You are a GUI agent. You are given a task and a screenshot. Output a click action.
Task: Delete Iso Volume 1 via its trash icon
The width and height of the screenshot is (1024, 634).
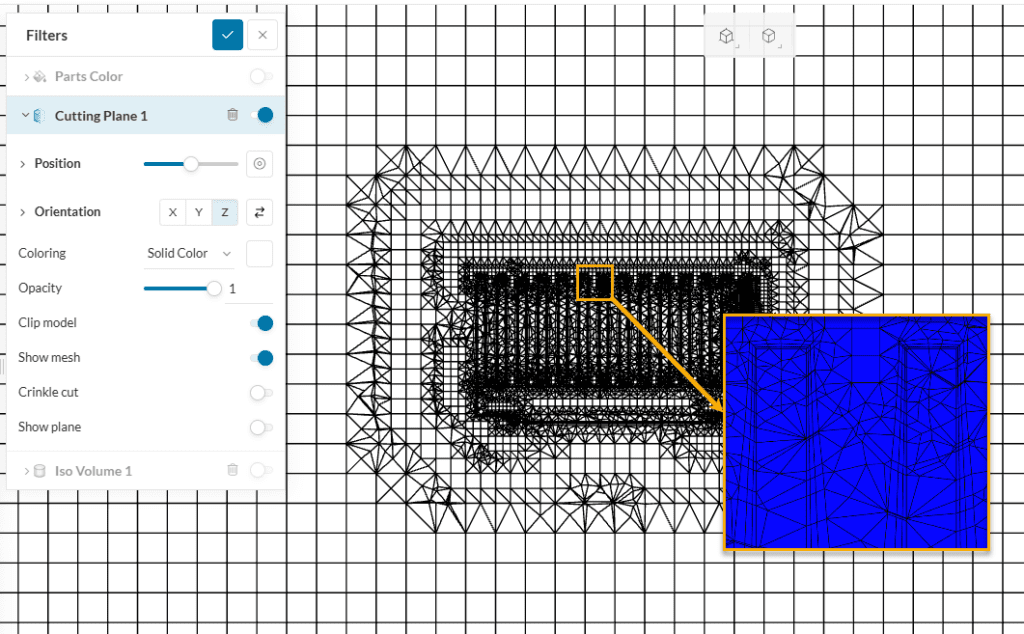pyautogui.click(x=232, y=470)
